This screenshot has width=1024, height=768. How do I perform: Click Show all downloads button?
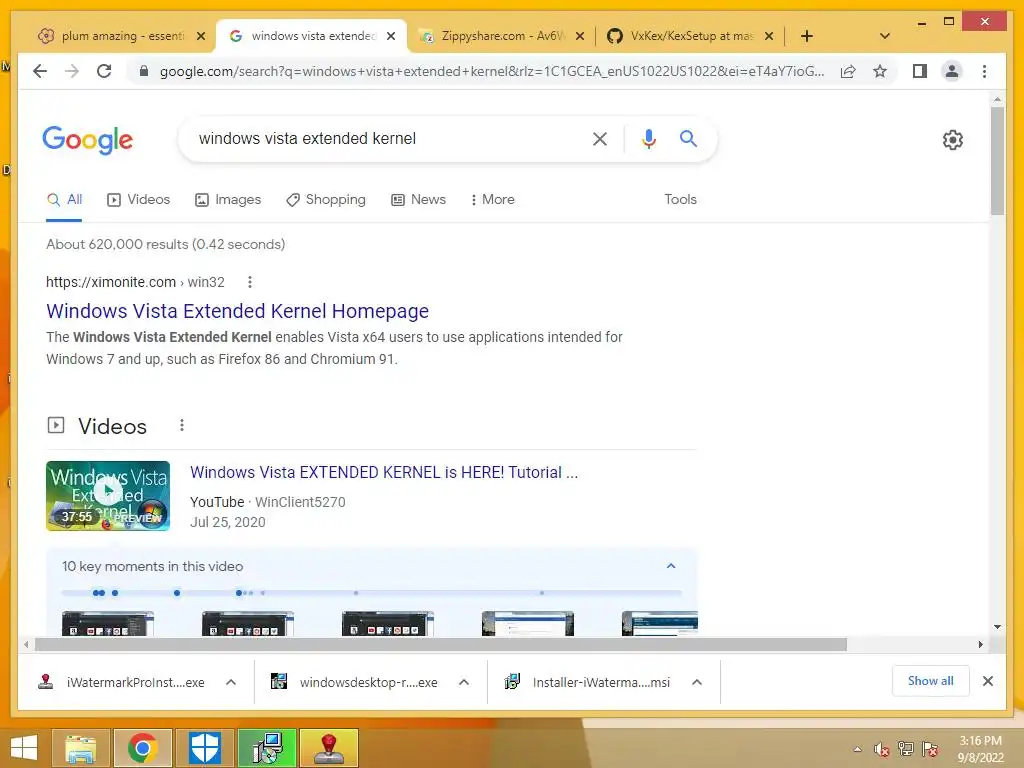tap(930, 681)
